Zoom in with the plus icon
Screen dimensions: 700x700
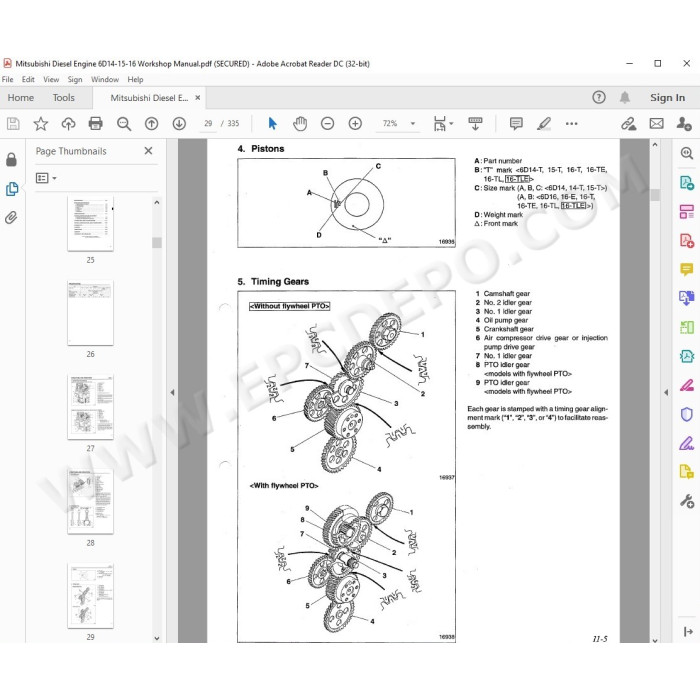[x=355, y=123]
